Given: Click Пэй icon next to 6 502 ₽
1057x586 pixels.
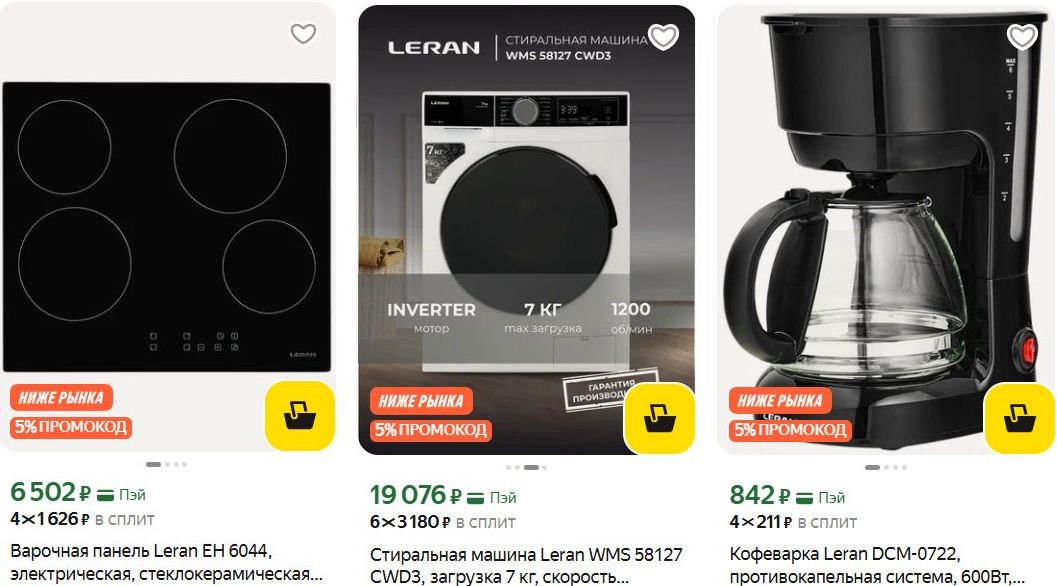Looking at the screenshot, I should 105,495.
